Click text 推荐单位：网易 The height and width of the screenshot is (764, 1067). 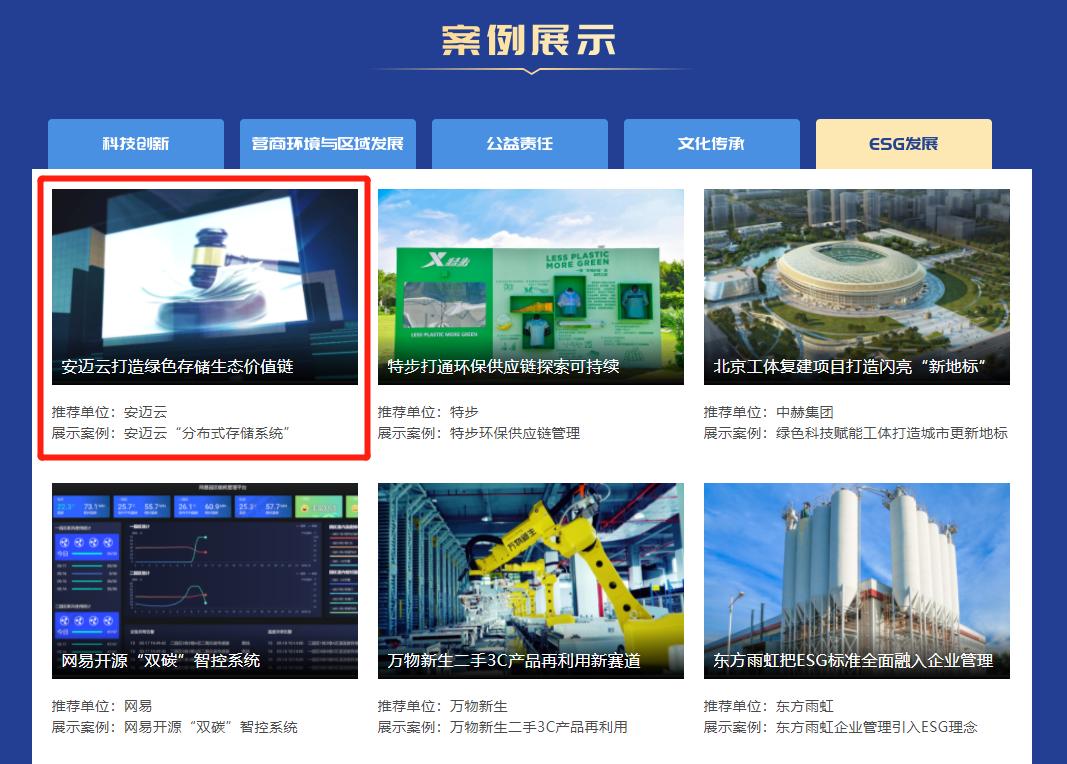point(102,706)
